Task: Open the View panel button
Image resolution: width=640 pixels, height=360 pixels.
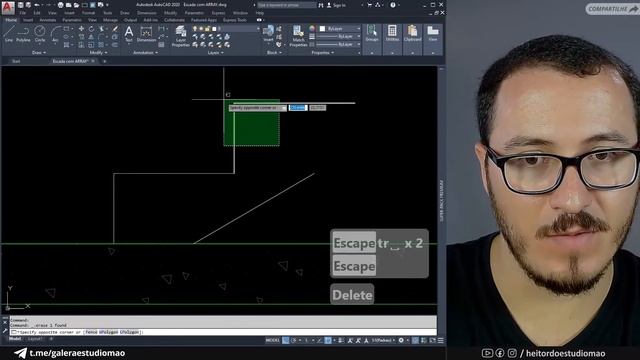Action: [x=433, y=33]
